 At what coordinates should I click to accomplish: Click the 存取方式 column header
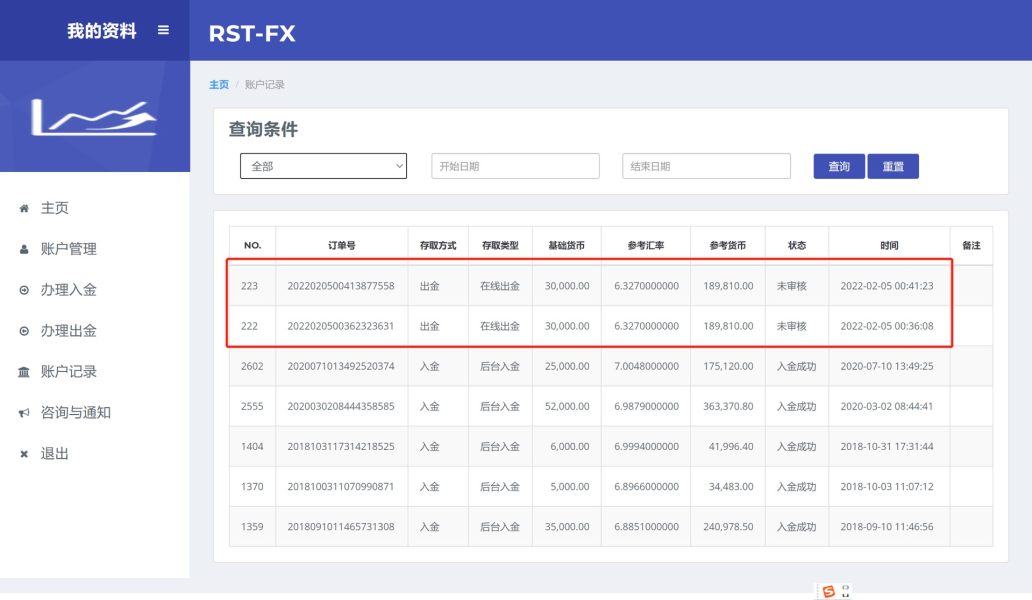438,245
